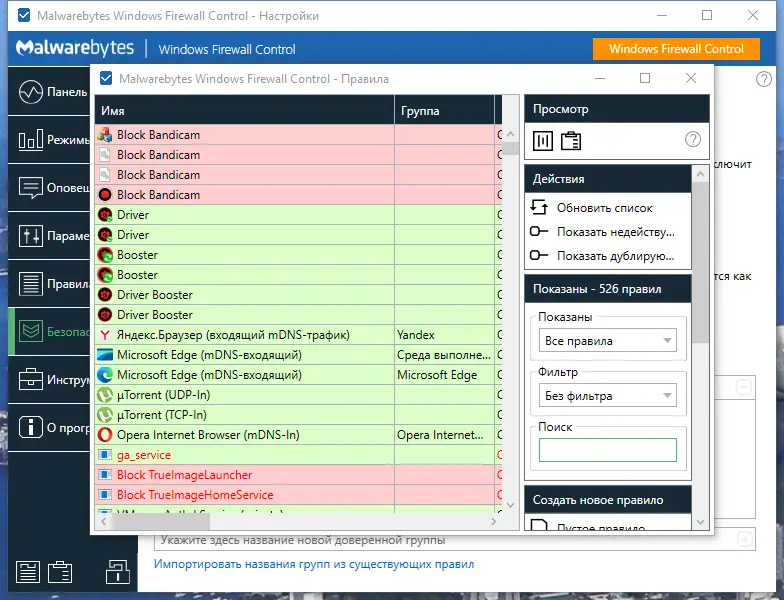Sort by Имя column header
The height and width of the screenshot is (600, 784).
244,110
